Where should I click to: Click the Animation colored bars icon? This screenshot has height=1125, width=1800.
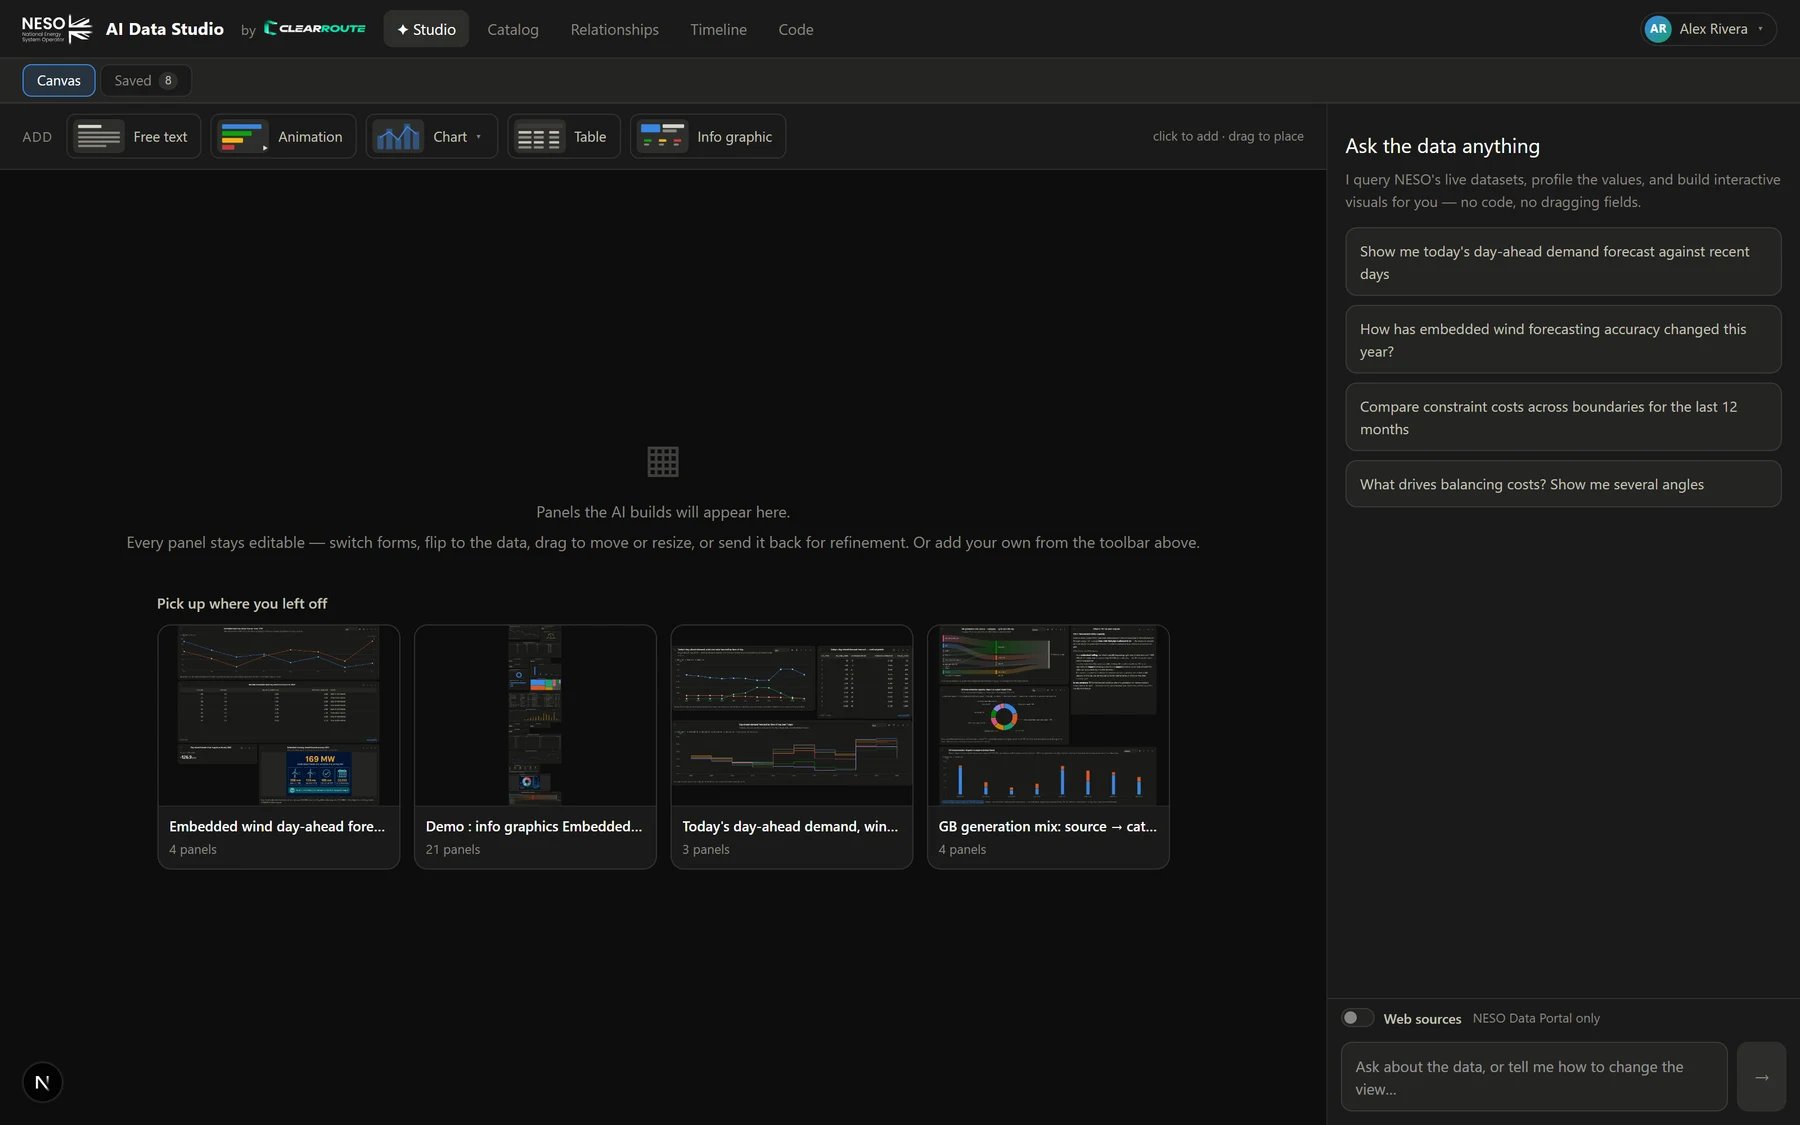pyautogui.click(x=243, y=136)
